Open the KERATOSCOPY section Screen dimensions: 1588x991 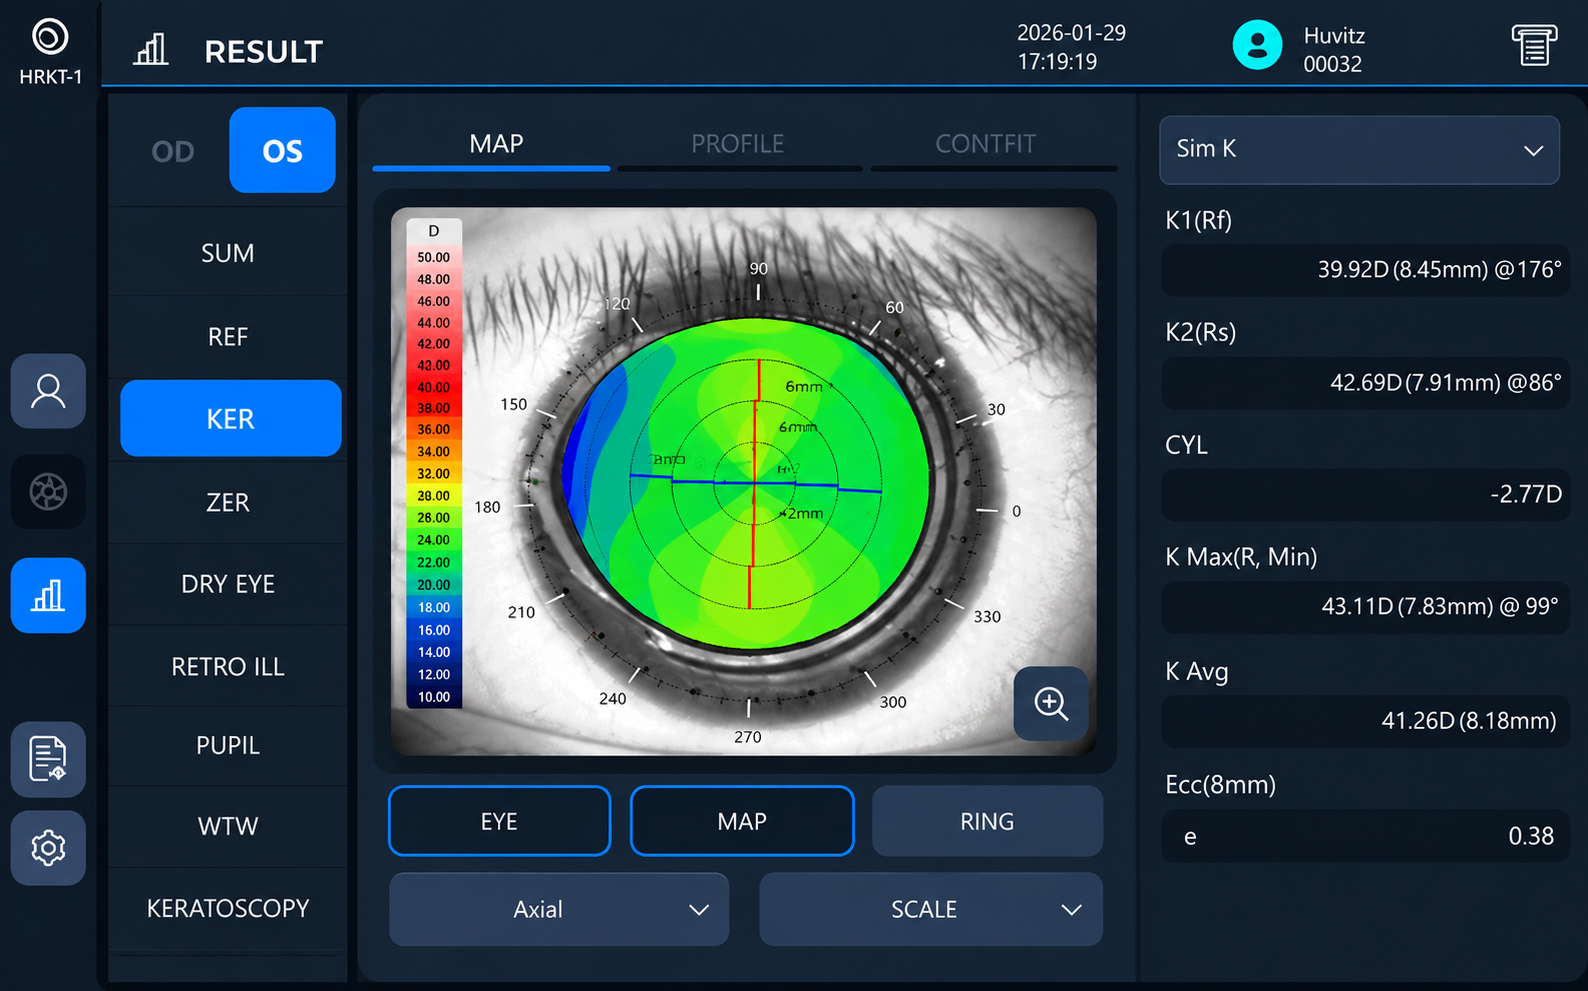click(228, 908)
